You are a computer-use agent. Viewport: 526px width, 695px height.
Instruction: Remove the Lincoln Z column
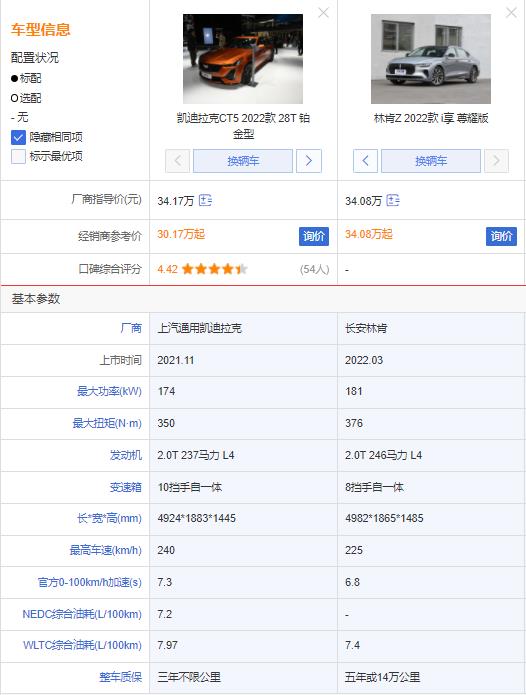tap(511, 13)
